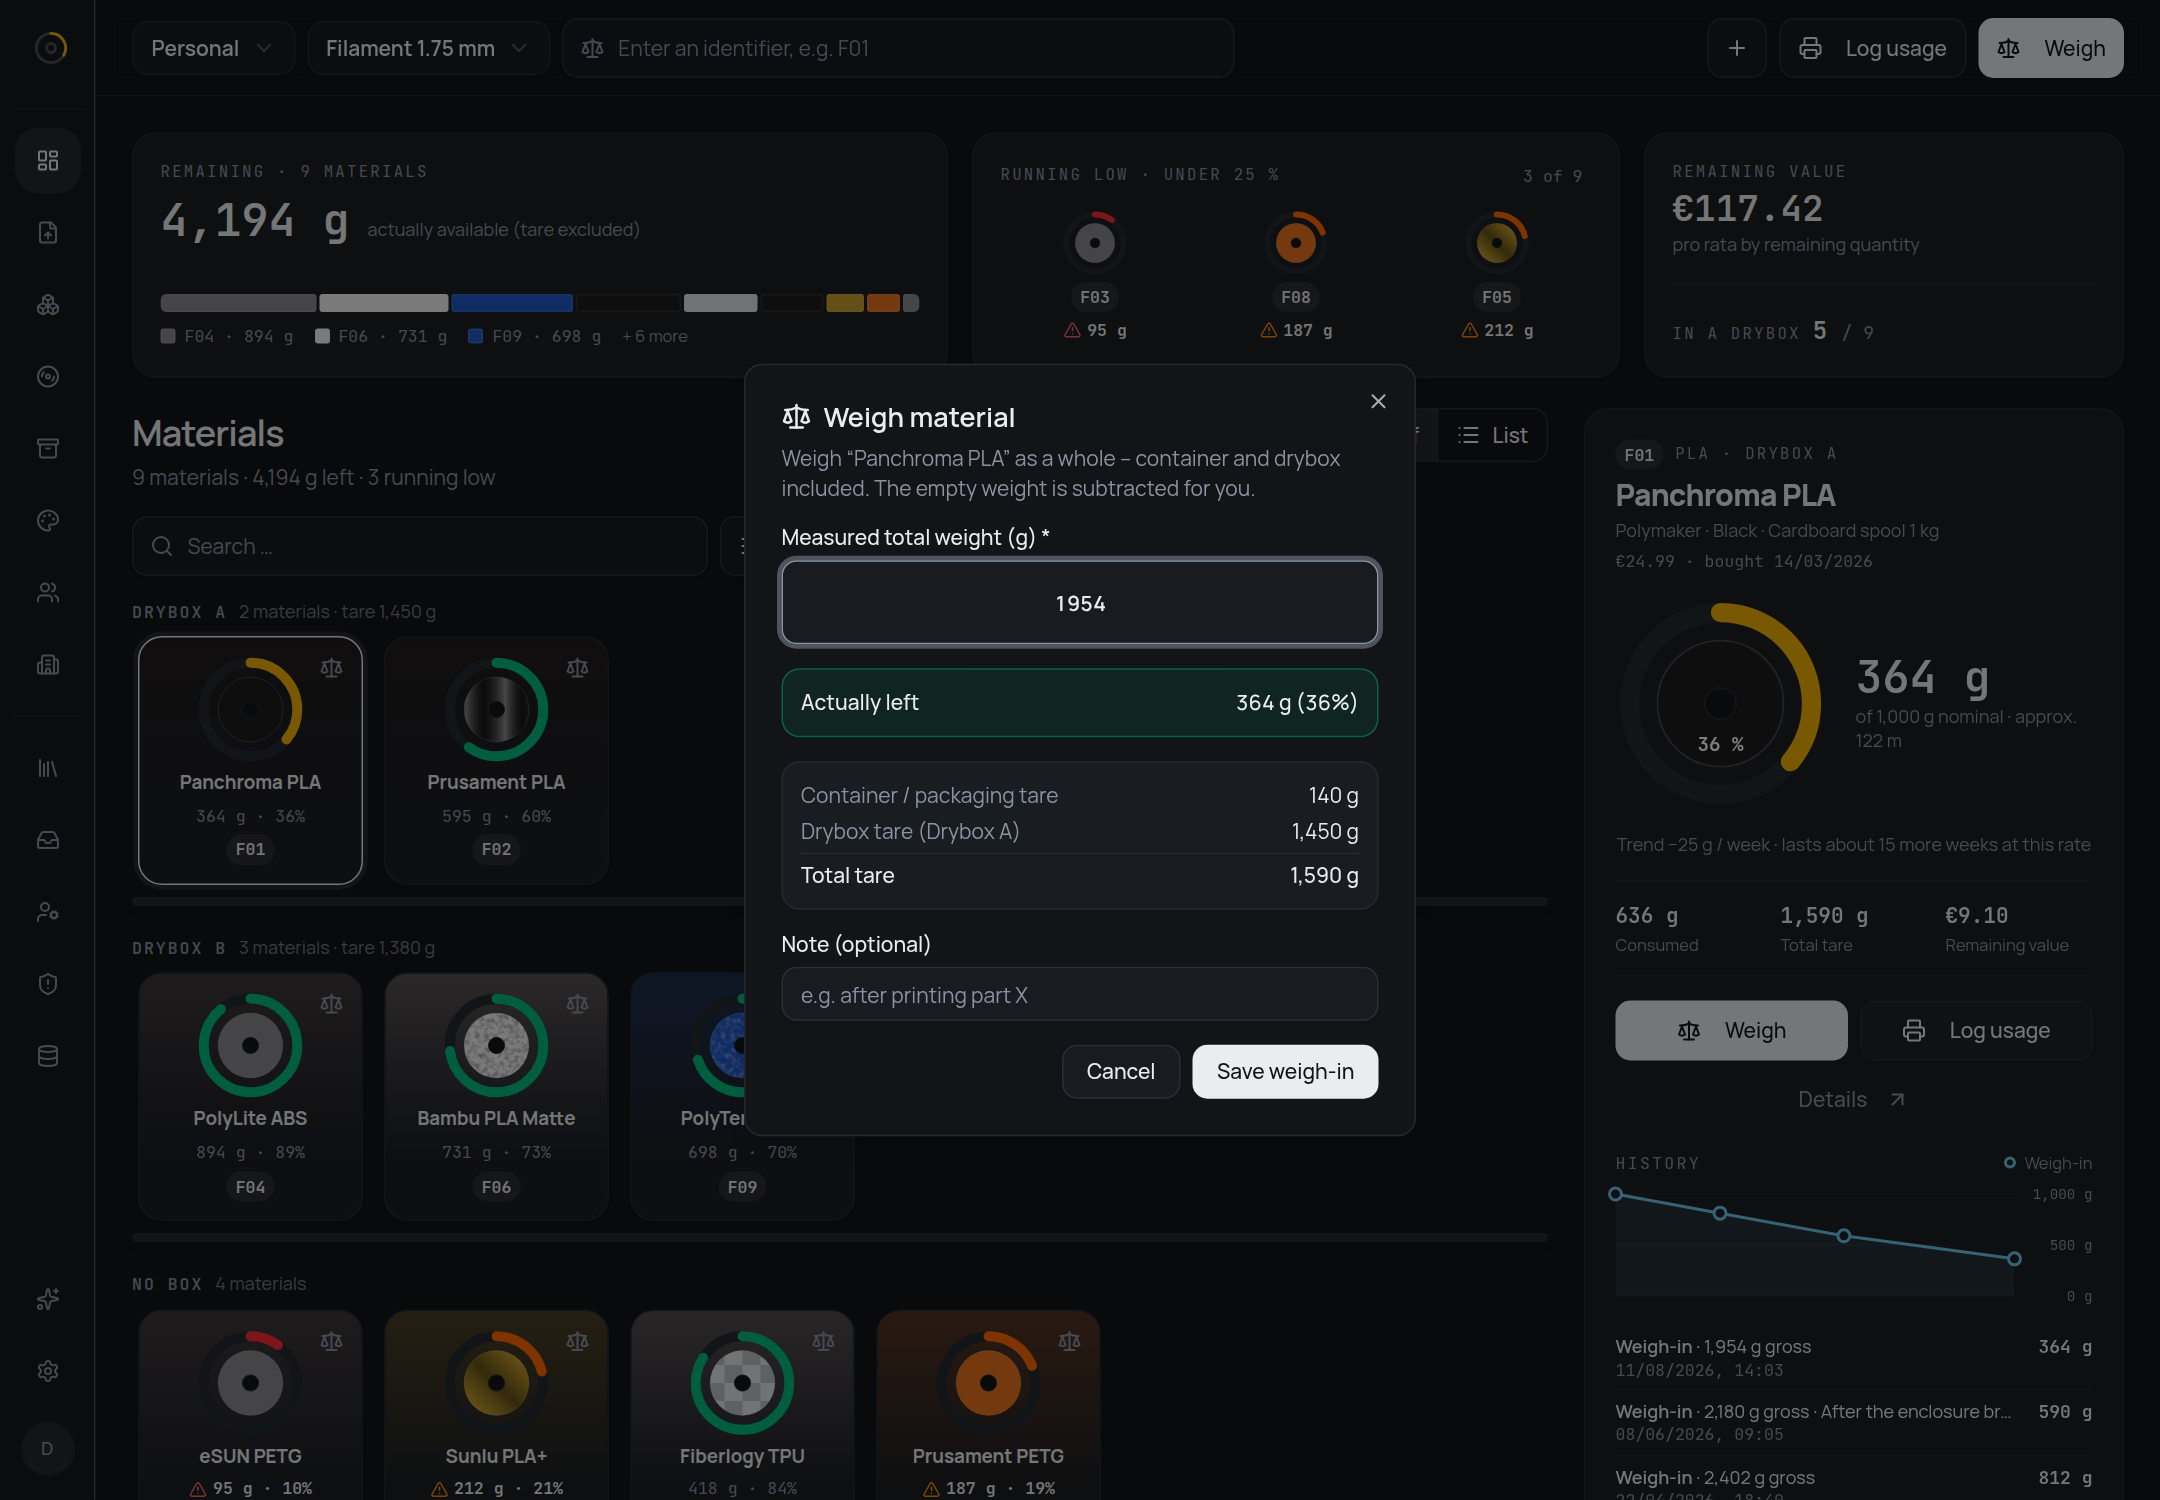Click scale icon on eSUN PETG card
This screenshot has height=1500, width=2160.
point(331,1341)
